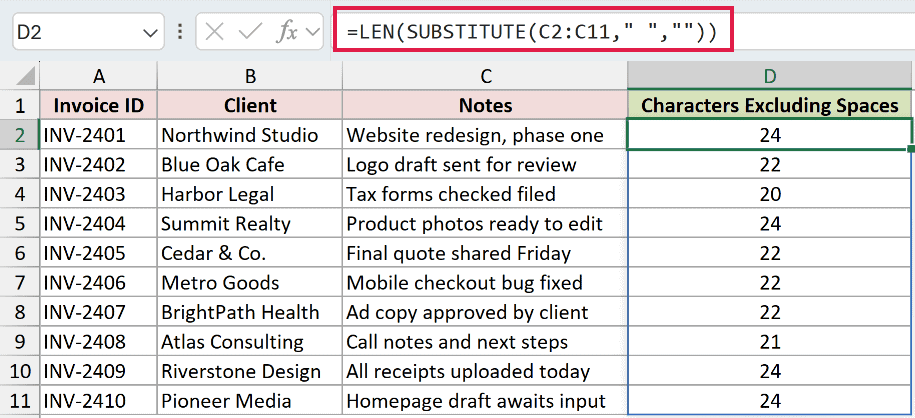This screenshot has width=915, height=418.
Task: Select cell INV-2406
Action: click(x=99, y=283)
